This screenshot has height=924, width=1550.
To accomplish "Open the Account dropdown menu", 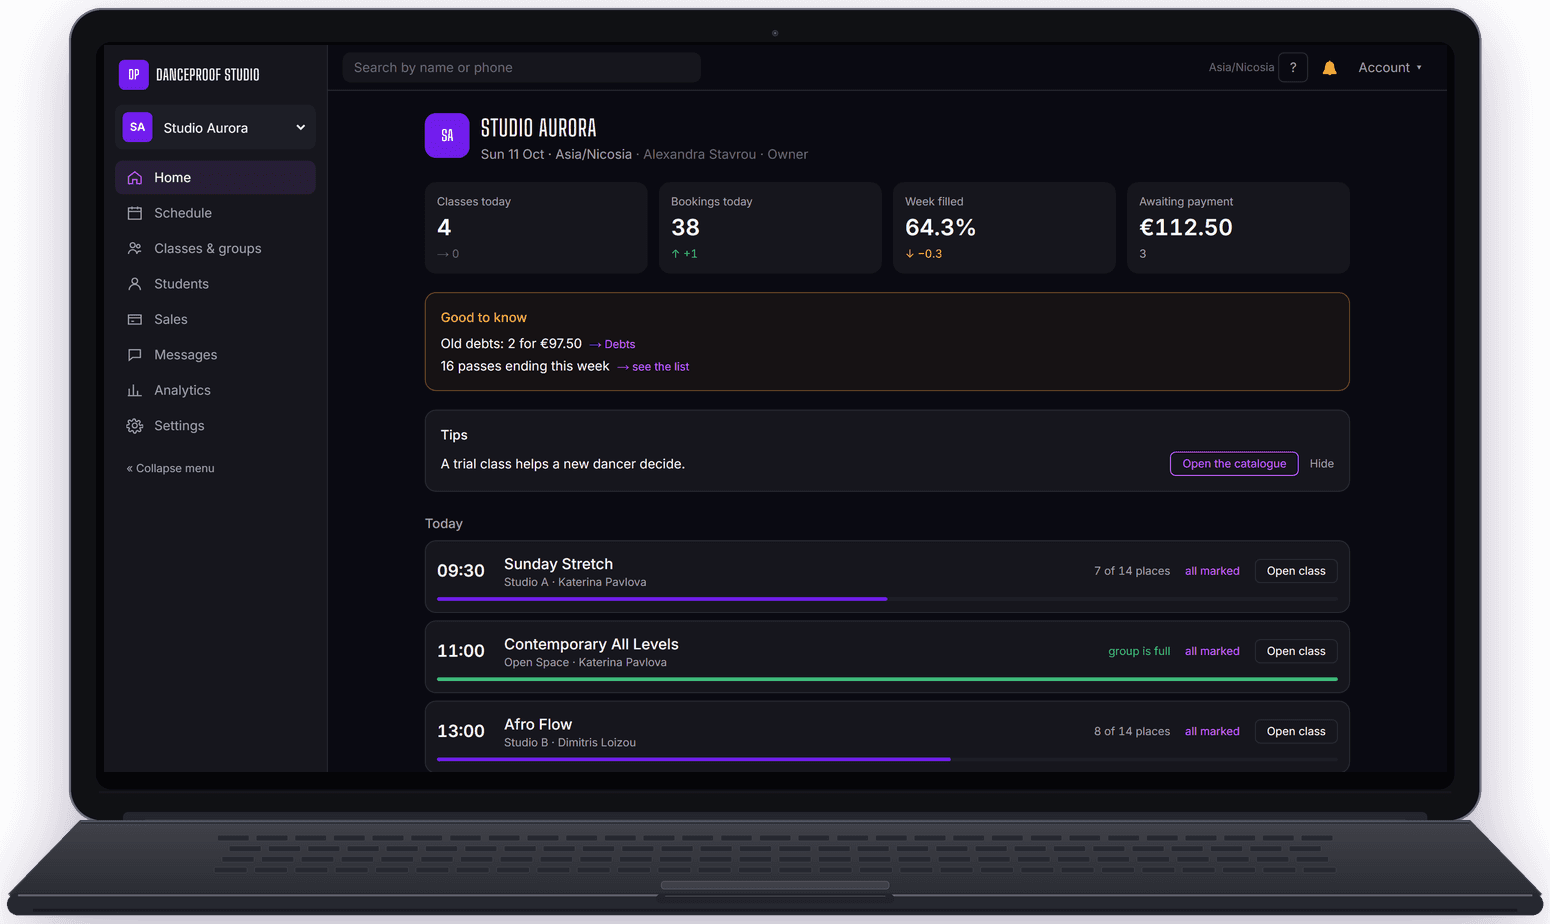I will (x=1390, y=68).
